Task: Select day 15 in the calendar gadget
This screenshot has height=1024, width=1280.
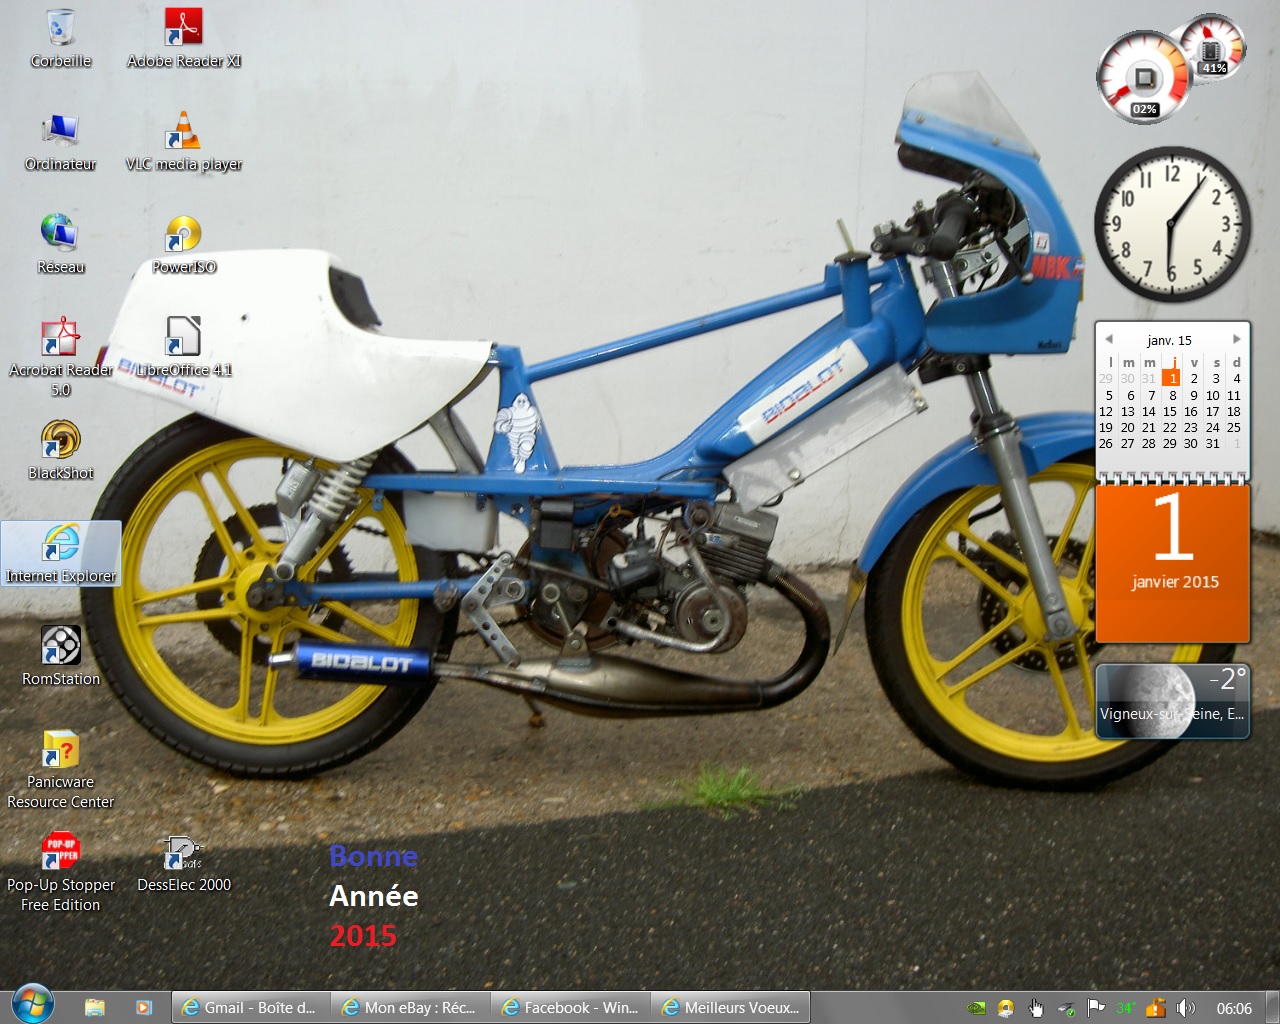Action: coord(1170,411)
